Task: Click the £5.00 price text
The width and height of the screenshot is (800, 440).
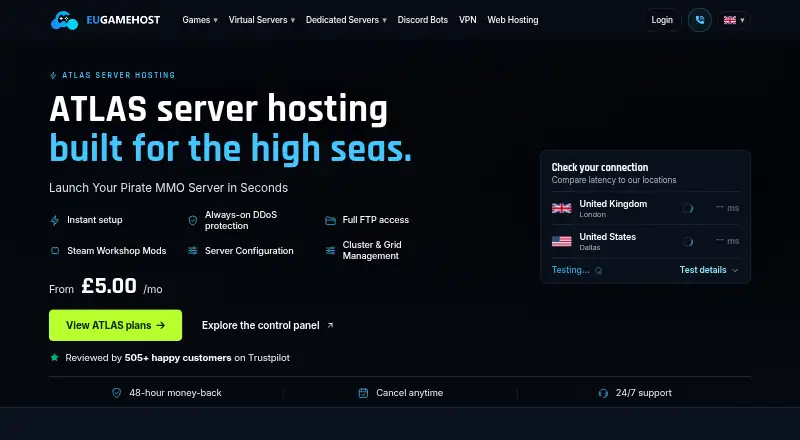Action: click(x=109, y=286)
